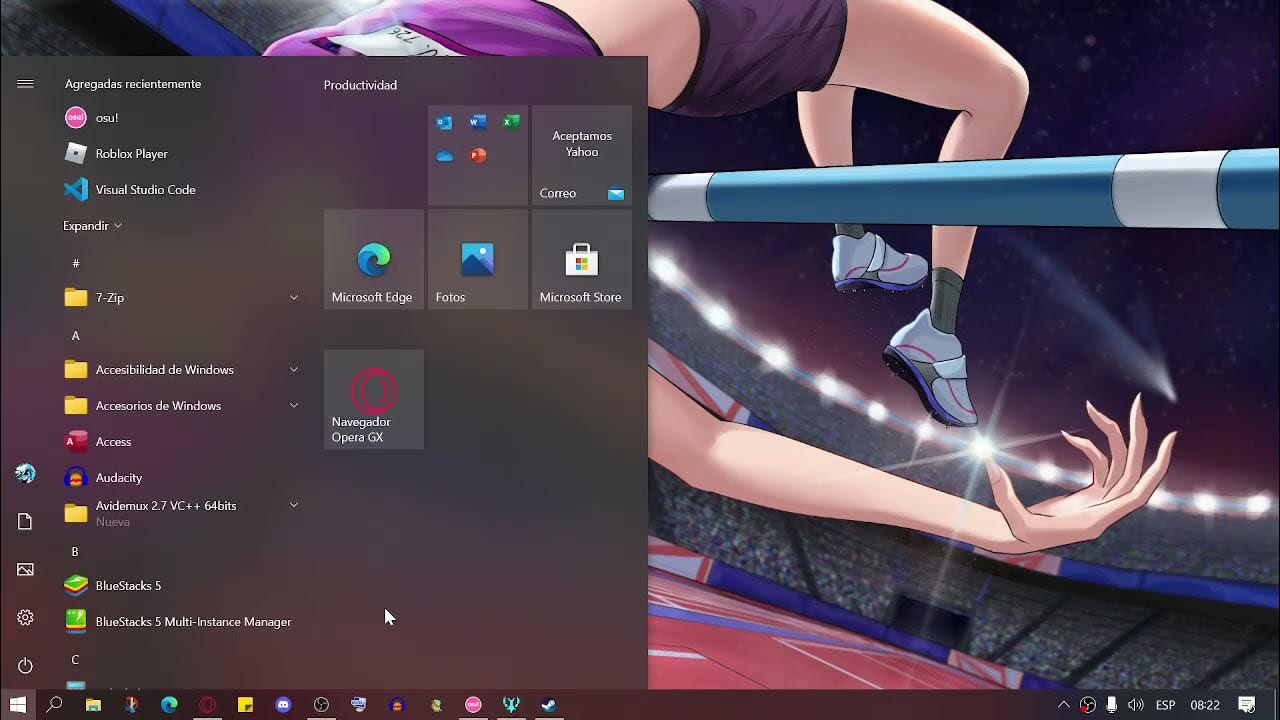Open the Fotos tile
Viewport: 1280px width, 720px height.
(x=478, y=259)
